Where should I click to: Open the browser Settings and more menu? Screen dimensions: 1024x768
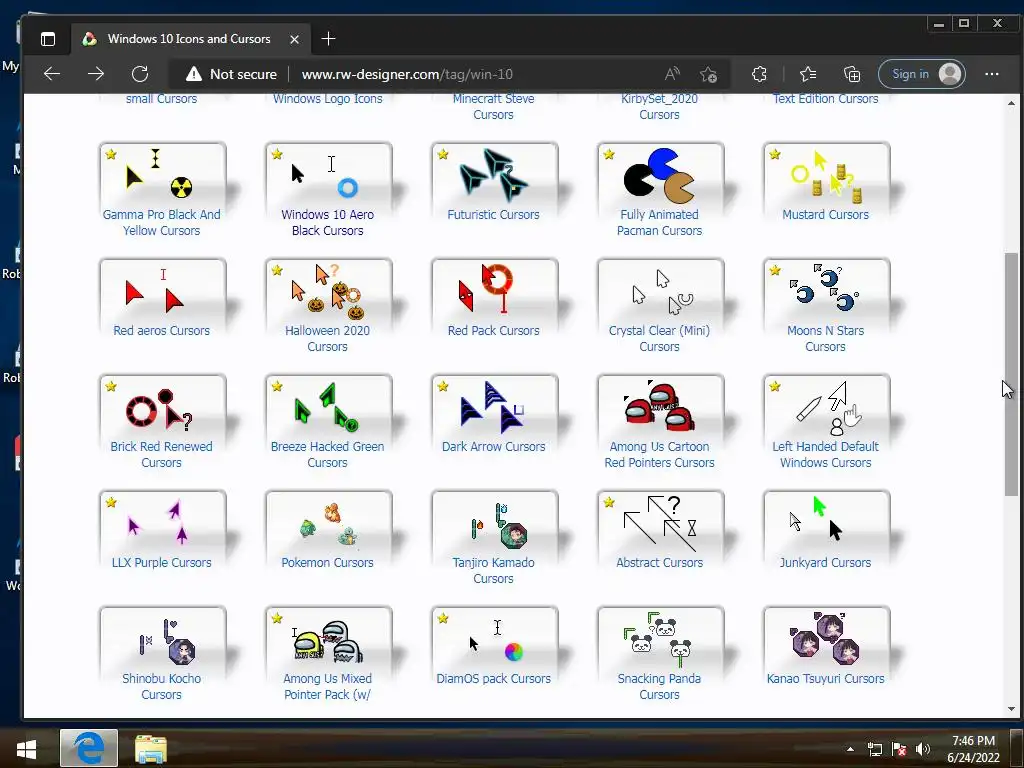pos(991,74)
